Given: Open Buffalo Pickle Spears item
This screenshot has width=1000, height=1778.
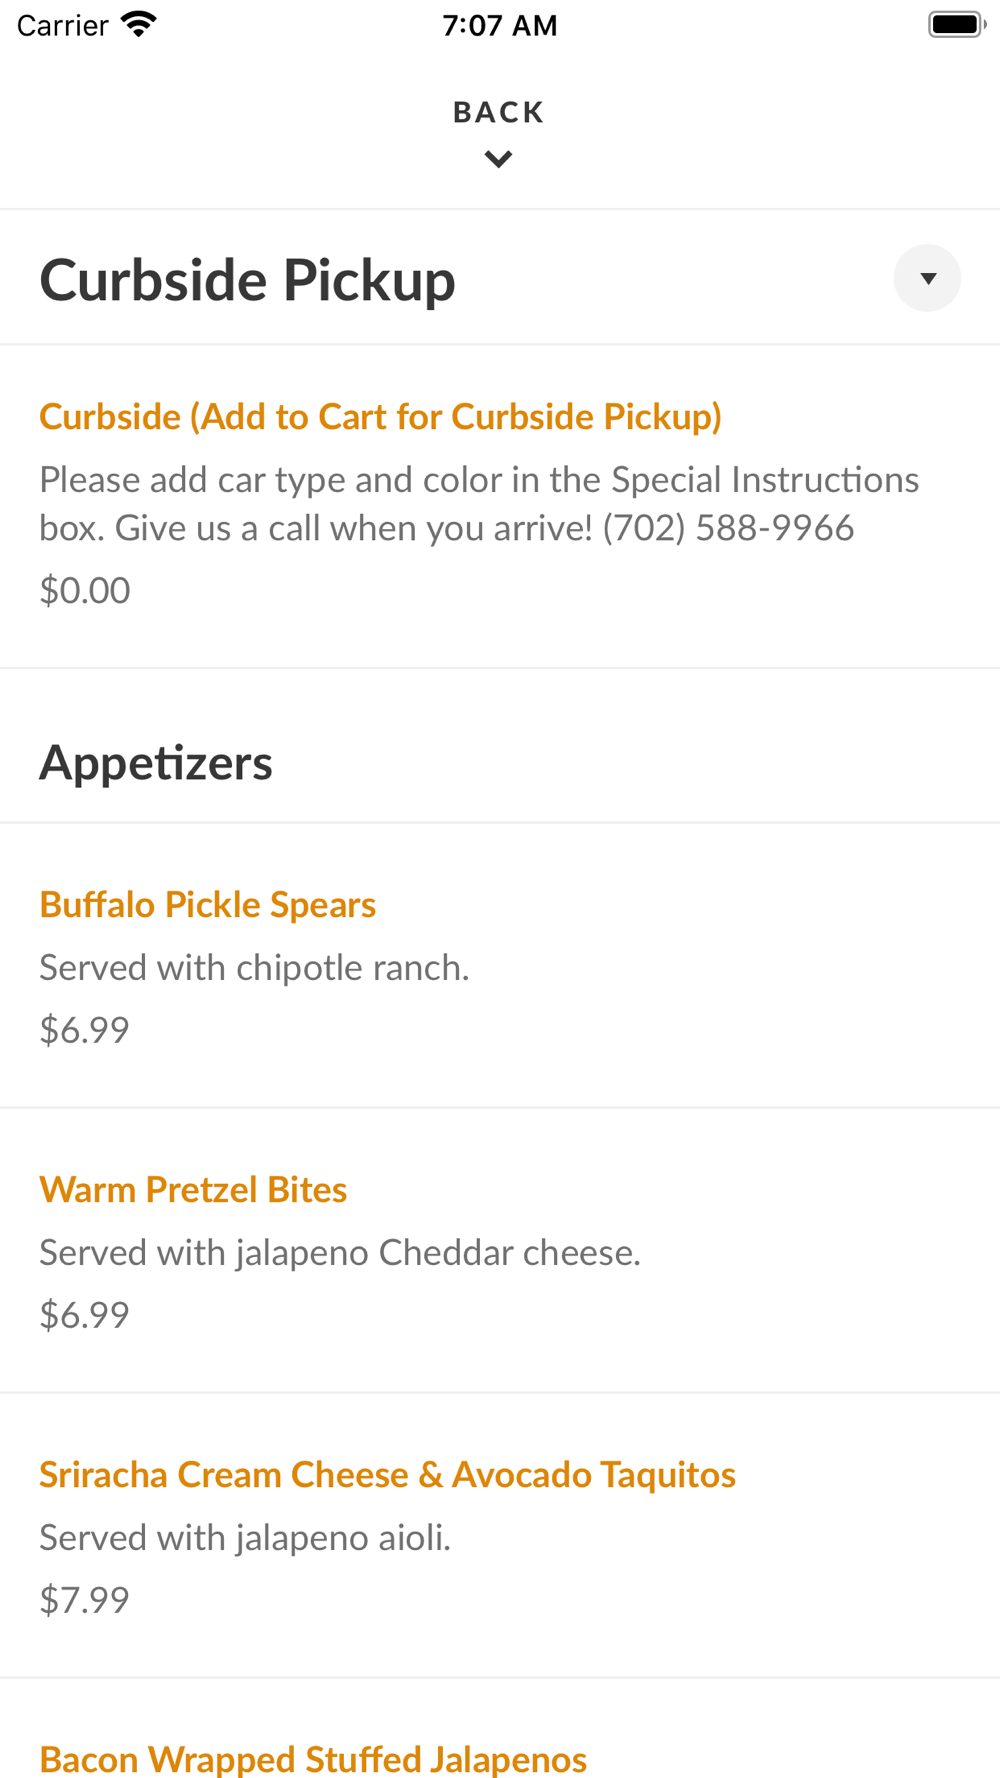Looking at the screenshot, I should pos(208,904).
